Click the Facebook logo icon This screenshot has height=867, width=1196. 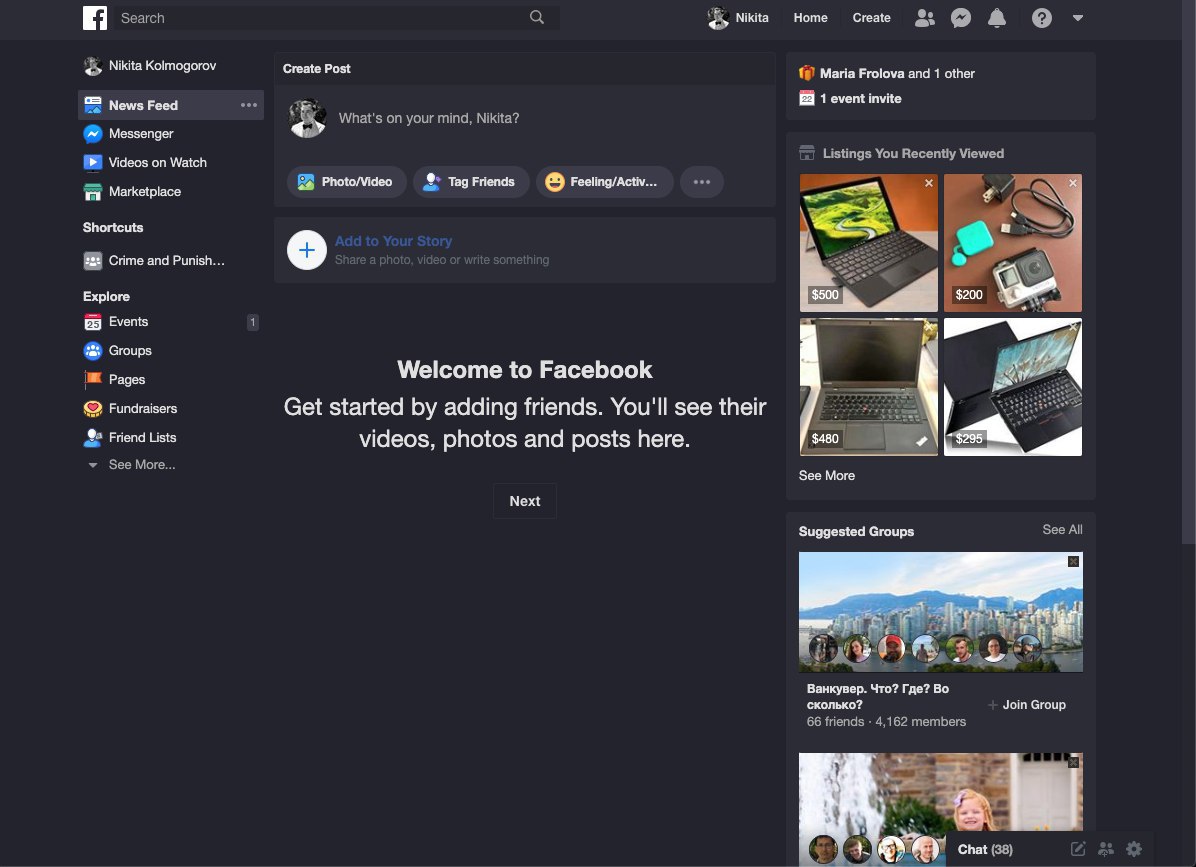click(95, 18)
